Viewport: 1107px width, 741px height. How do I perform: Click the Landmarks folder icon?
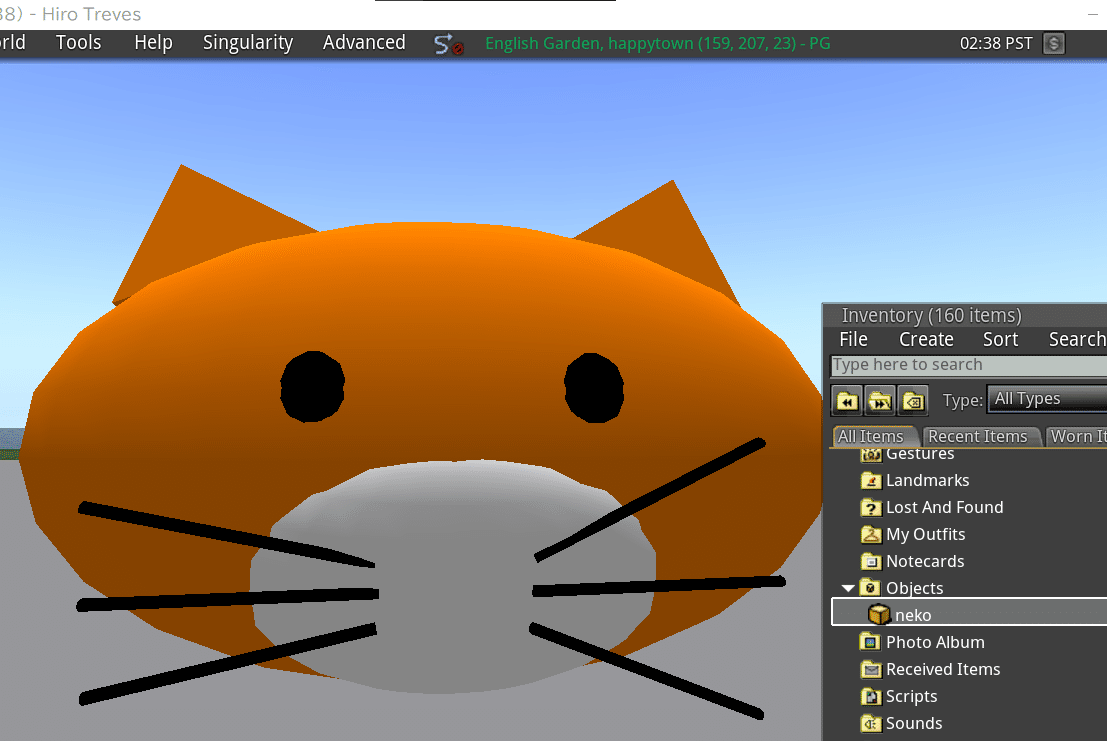click(x=871, y=481)
